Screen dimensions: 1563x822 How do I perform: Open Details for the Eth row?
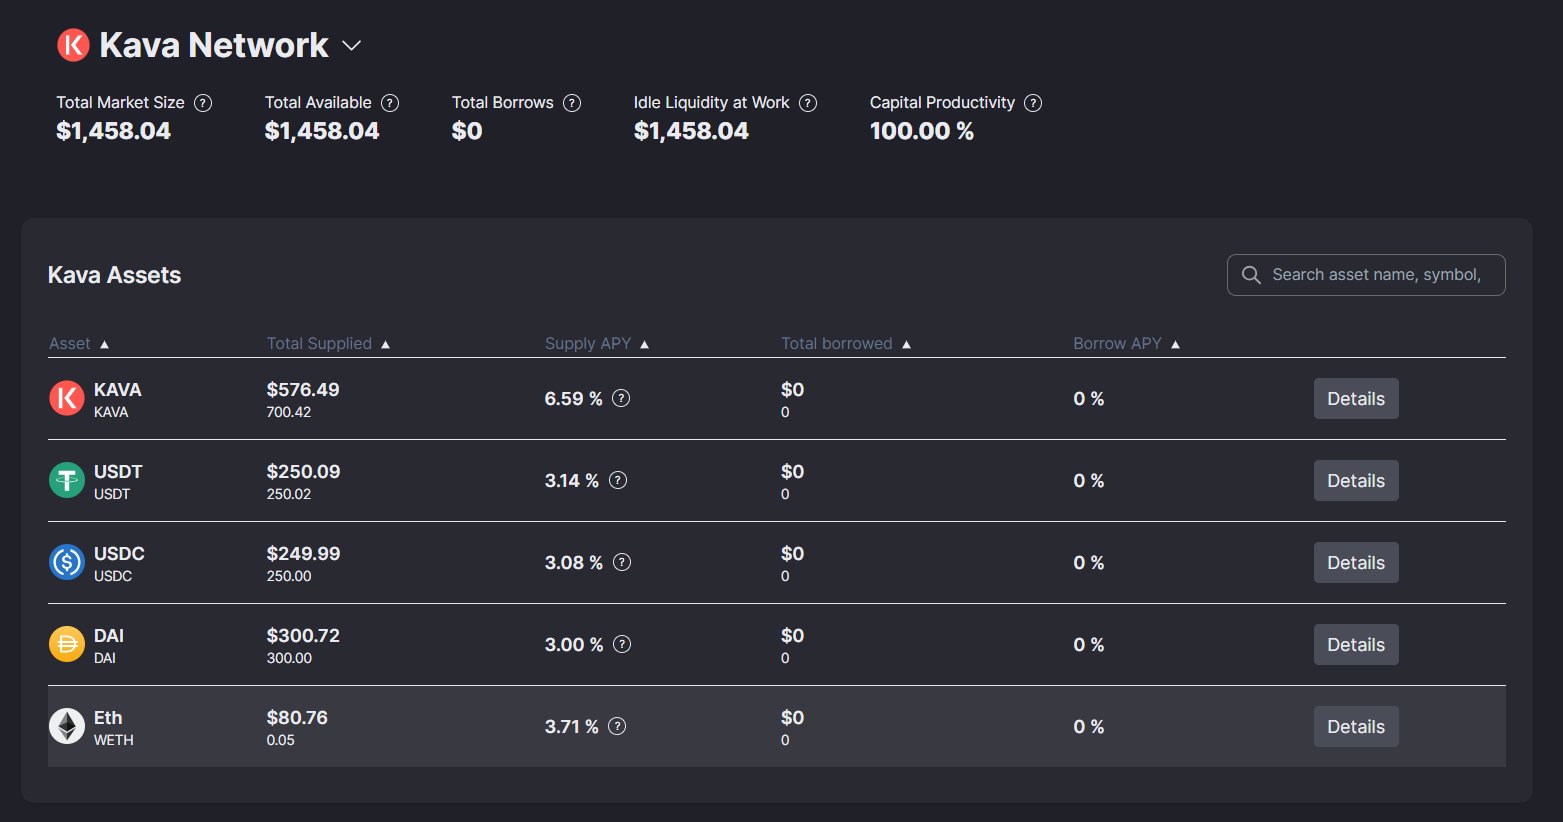[1356, 726]
